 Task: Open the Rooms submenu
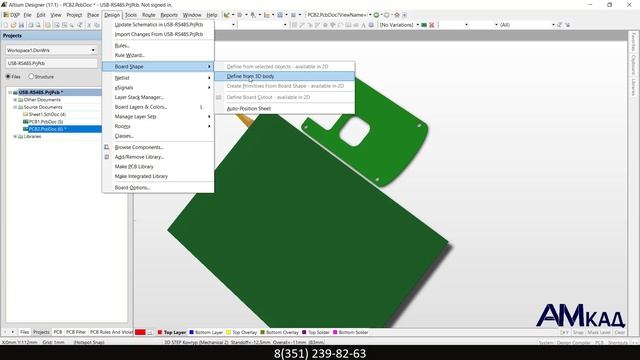point(158,126)
